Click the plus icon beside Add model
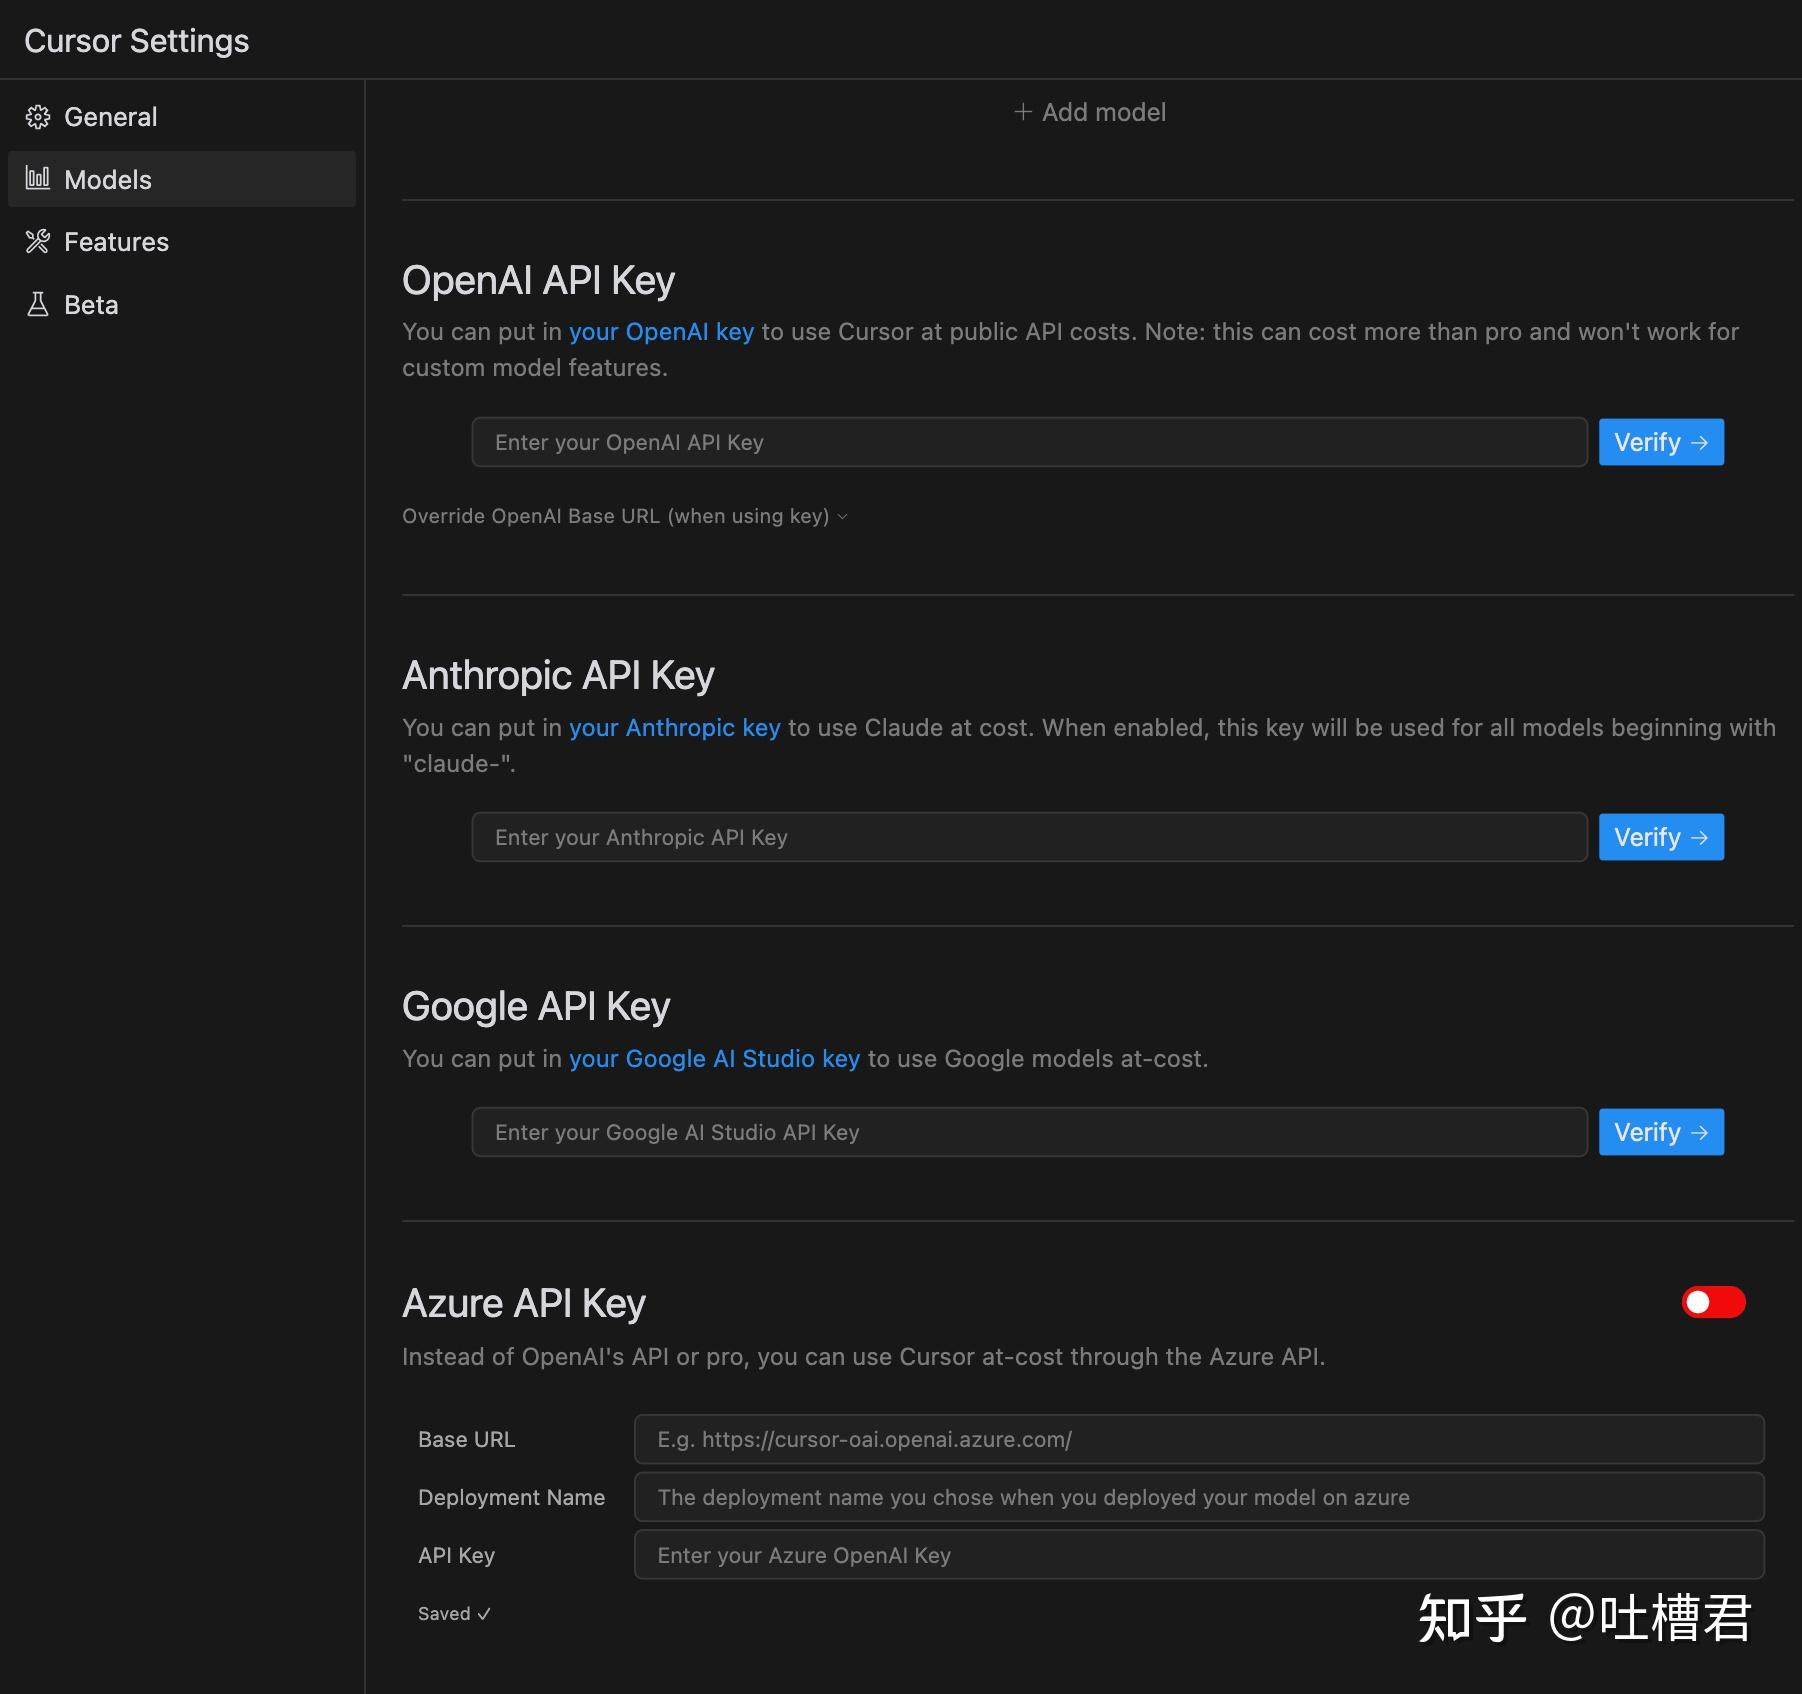 pos(1022,112)
